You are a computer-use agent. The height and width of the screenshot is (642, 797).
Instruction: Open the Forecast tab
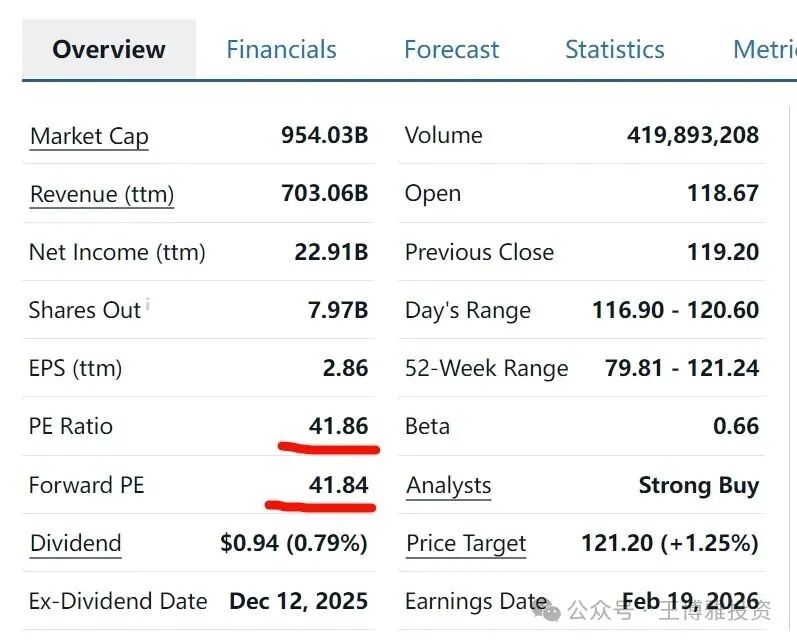pyautogui.click(x=451, y=50)
